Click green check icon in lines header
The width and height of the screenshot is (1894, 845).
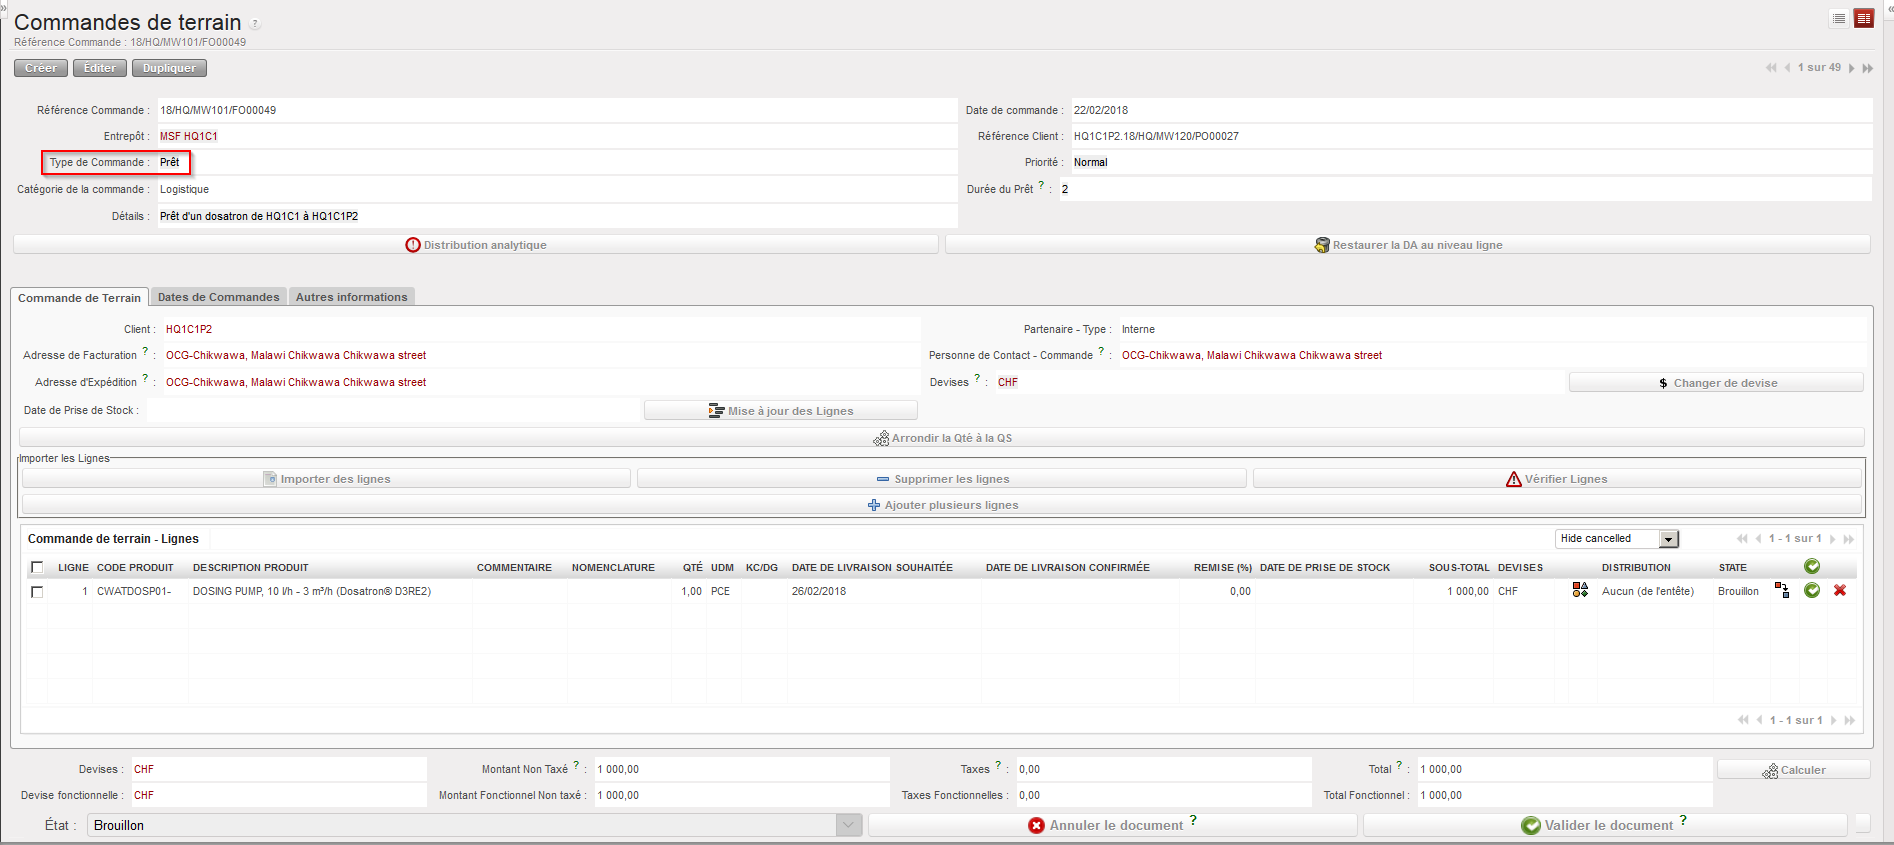tap(1812, 567)
